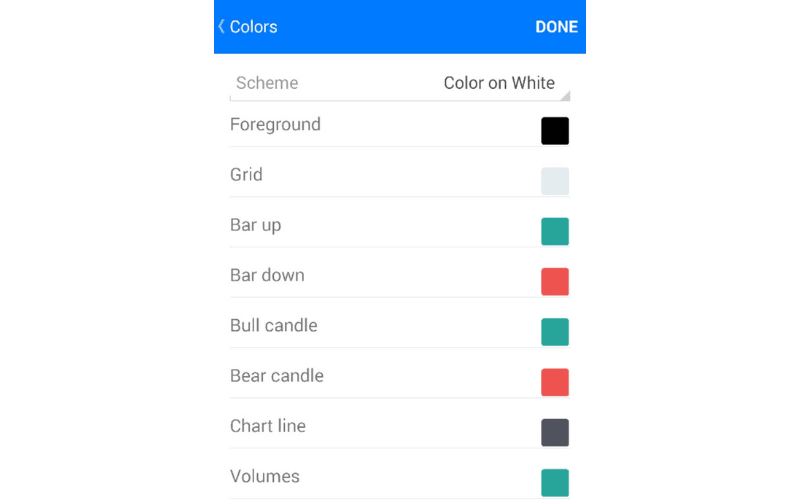800x500 pixels.
Task: Click the dropdown triangle beside Color on White
Action: 565,95
